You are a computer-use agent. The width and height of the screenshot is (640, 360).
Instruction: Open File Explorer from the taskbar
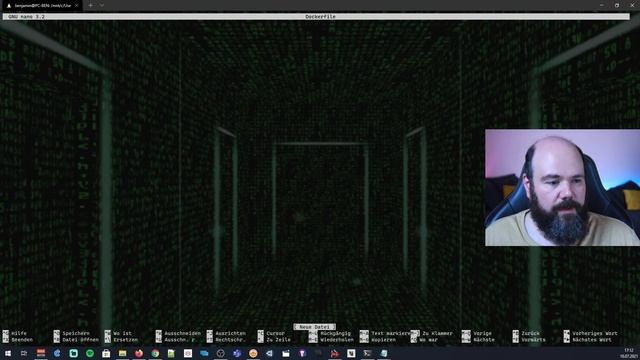pyautogui.click(x=122, y=353)
